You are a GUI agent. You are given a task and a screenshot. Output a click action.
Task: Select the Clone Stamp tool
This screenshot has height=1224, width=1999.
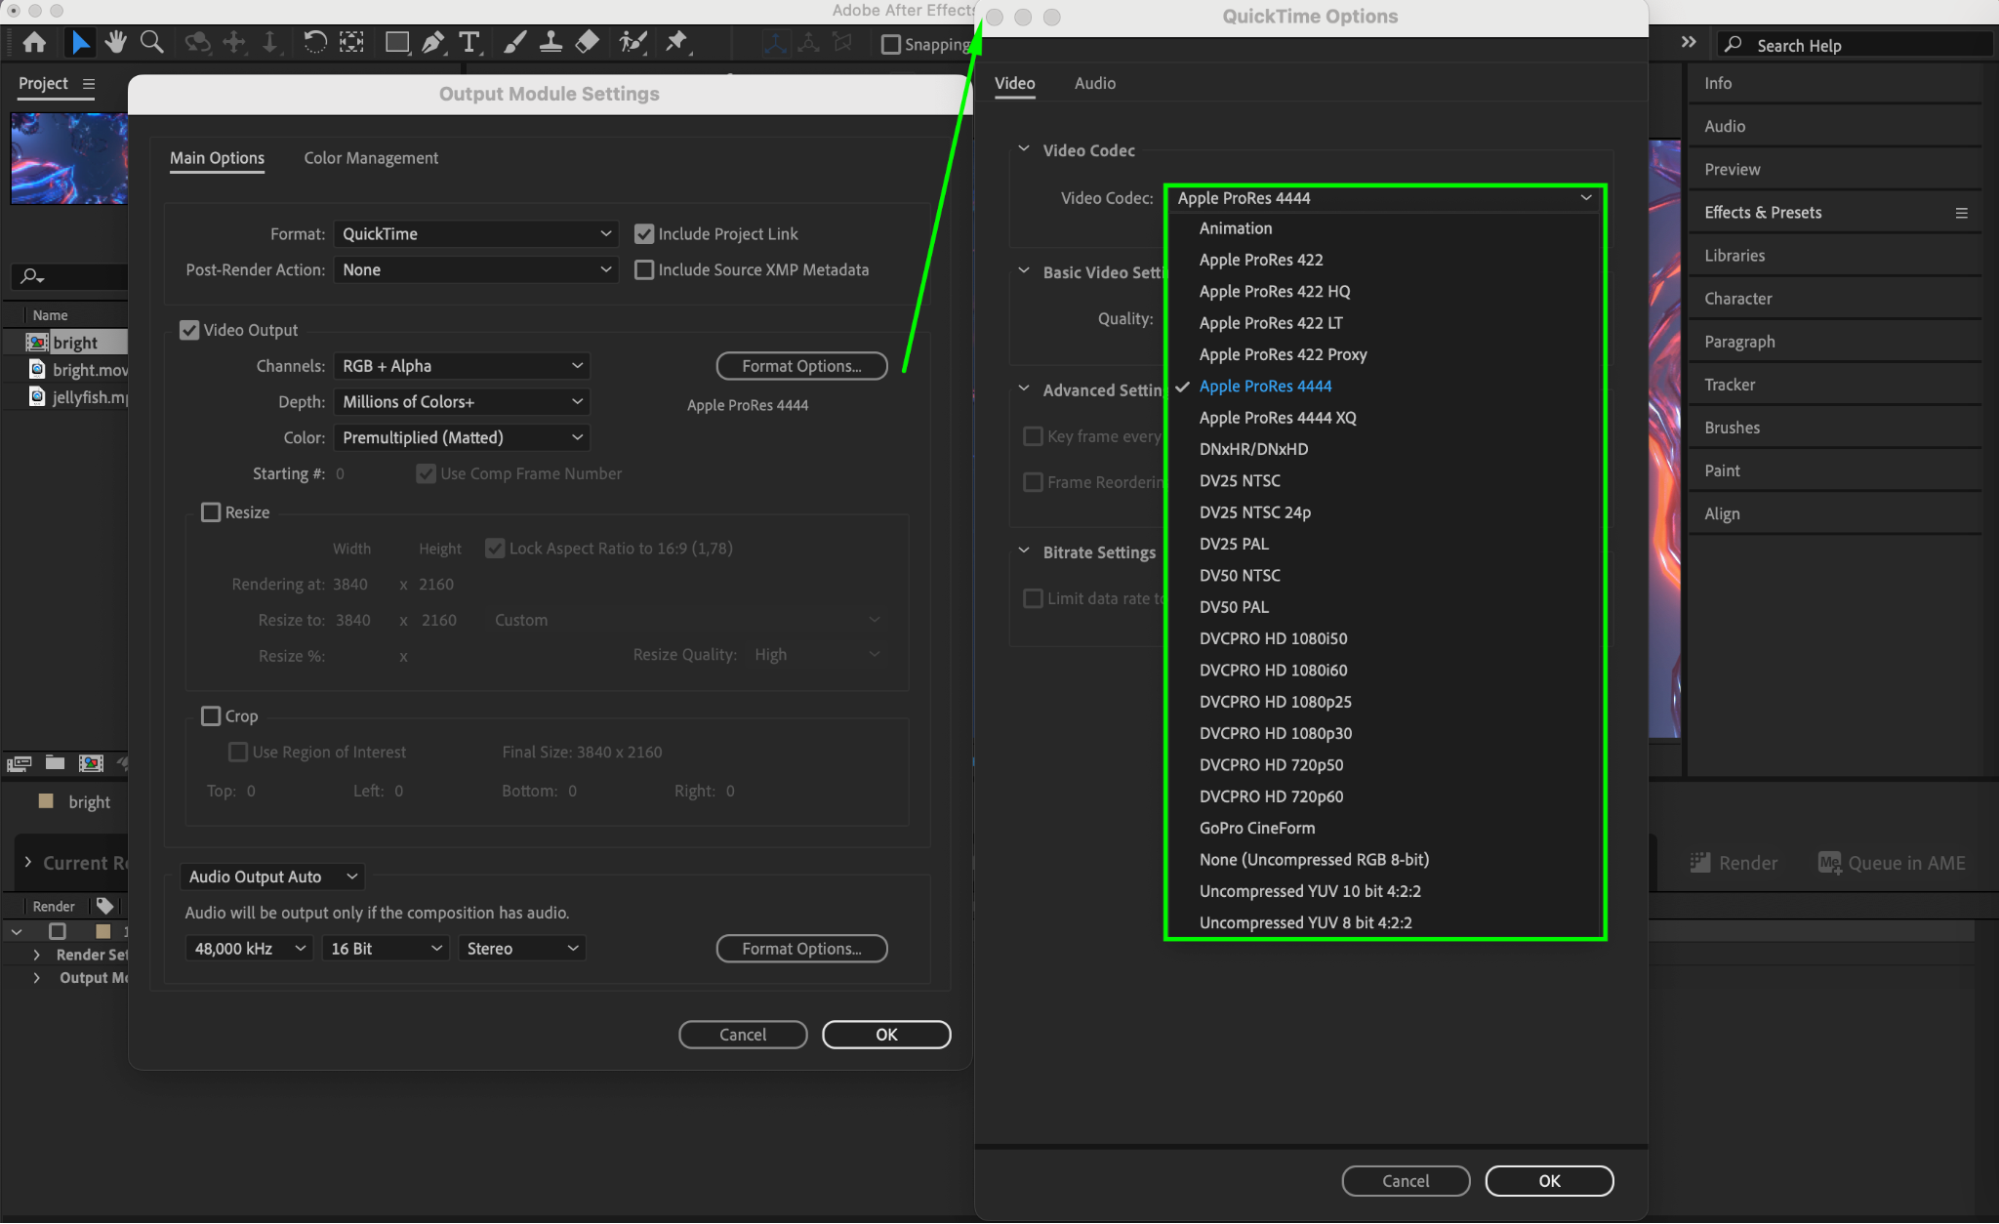pos(550,42)
